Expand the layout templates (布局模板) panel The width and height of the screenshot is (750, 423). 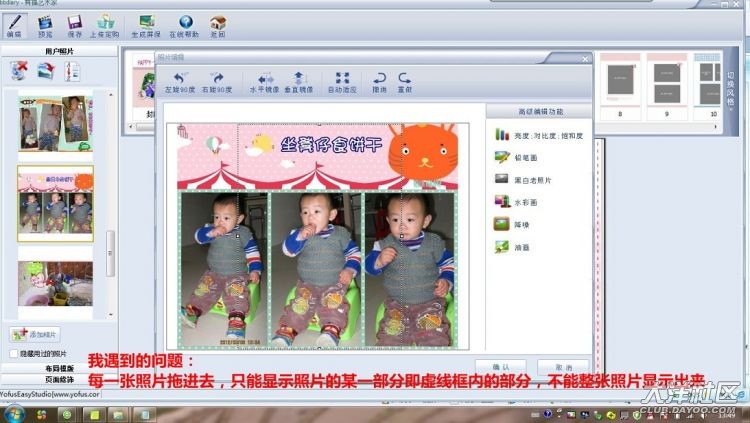(x=58, y=368)
